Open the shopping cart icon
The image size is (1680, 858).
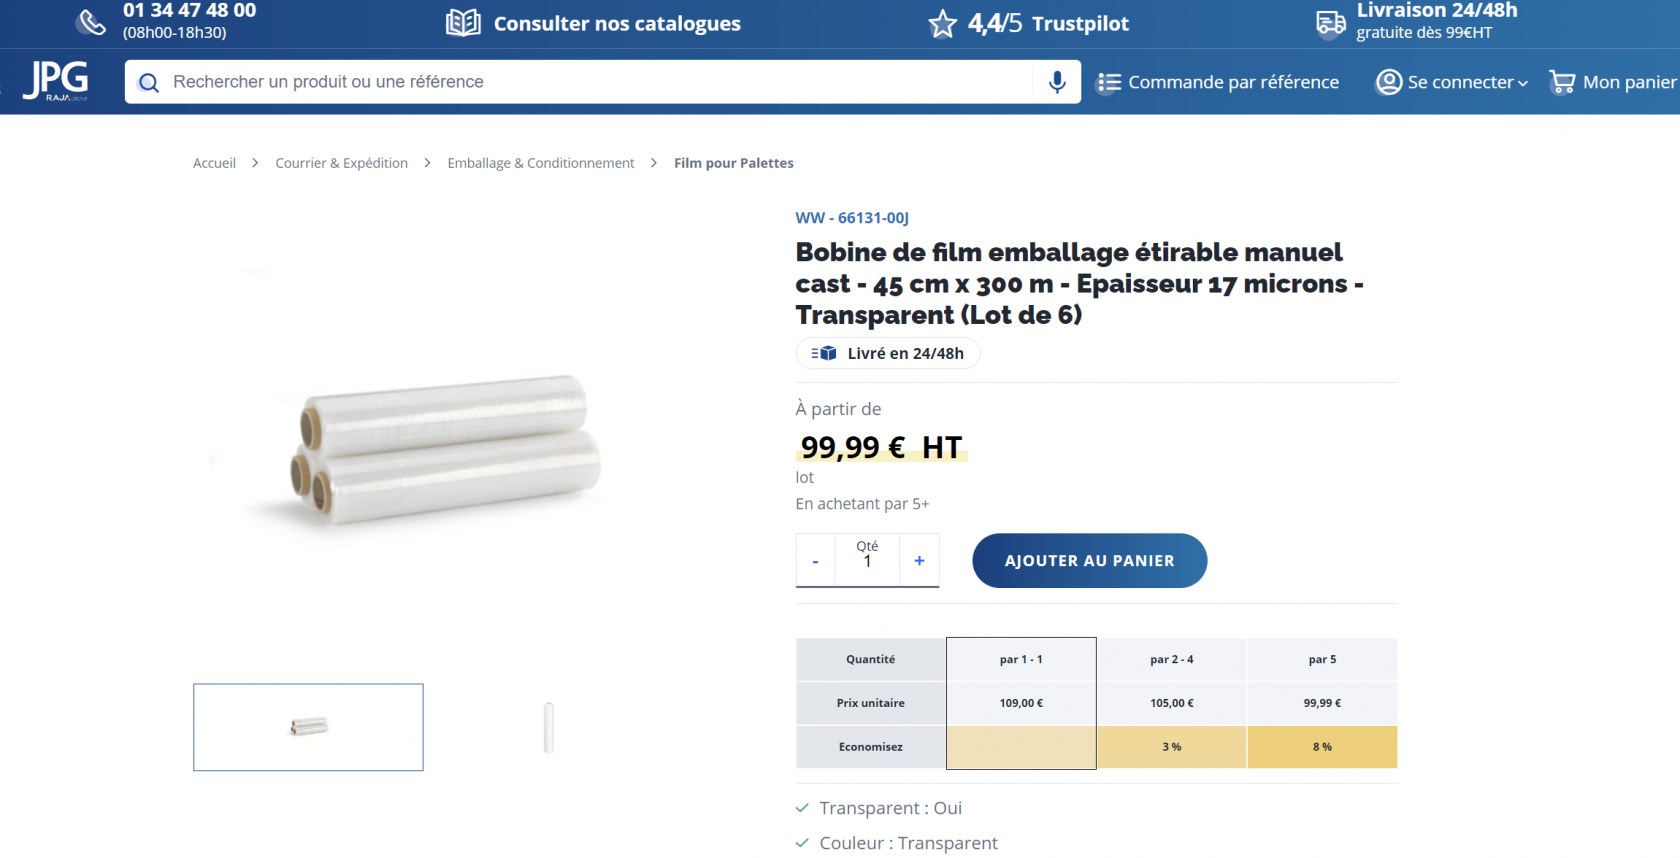click(x=1561, y=82)
